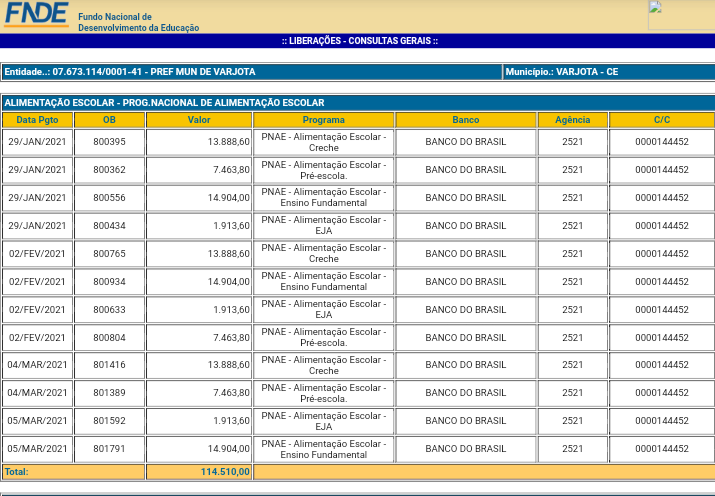This screenshot has height=496, width=715.
Task: Click the Total label cell
Action: click(73, 472)
